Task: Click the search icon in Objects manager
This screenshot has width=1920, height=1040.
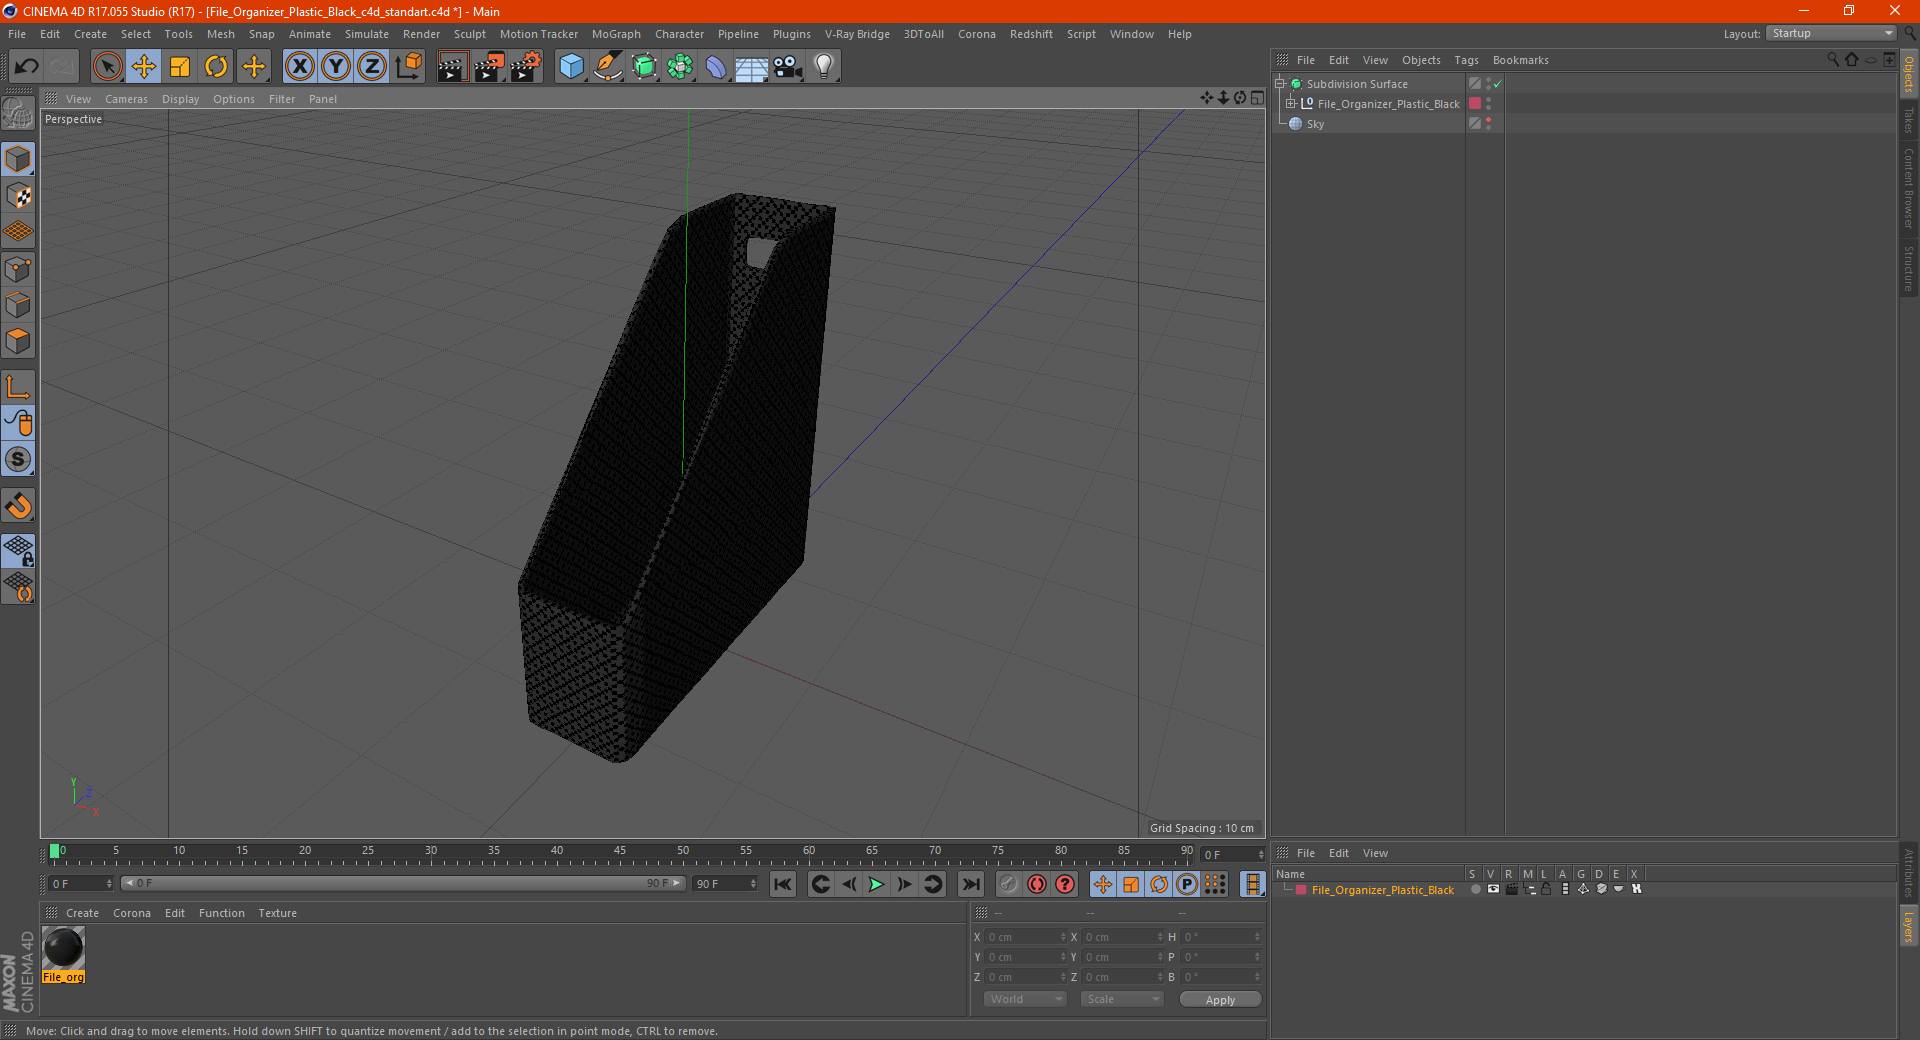Action: (1833, 60)
